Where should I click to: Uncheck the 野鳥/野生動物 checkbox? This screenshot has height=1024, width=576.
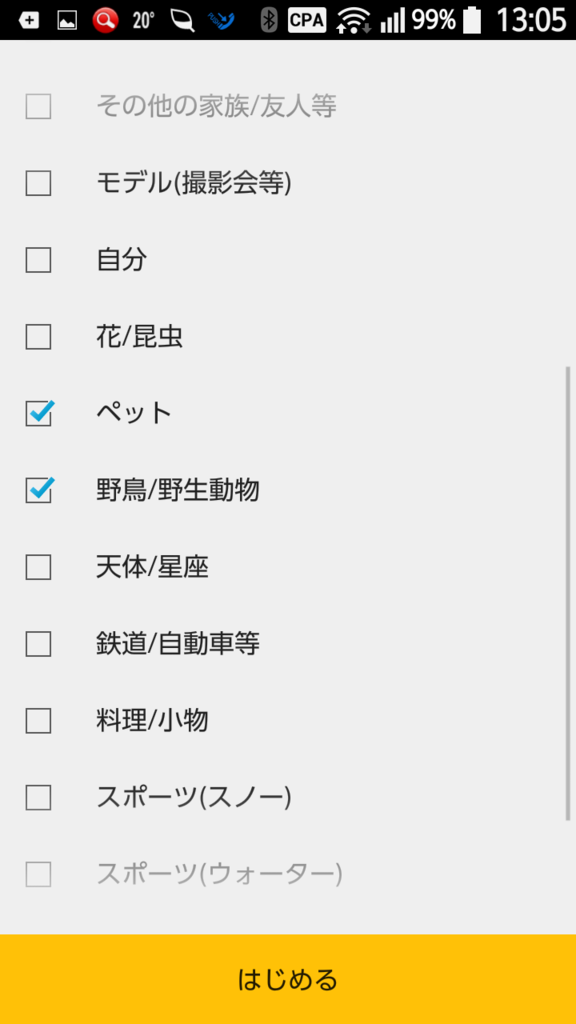(38, 490)
